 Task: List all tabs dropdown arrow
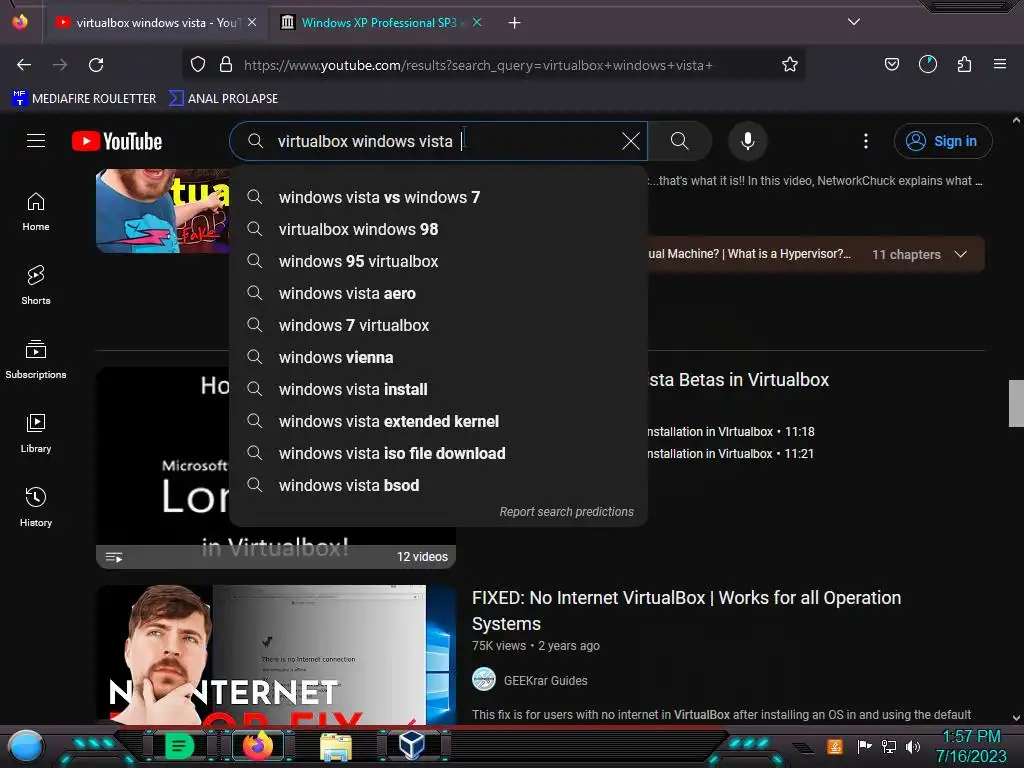click(x=854, y=22)
